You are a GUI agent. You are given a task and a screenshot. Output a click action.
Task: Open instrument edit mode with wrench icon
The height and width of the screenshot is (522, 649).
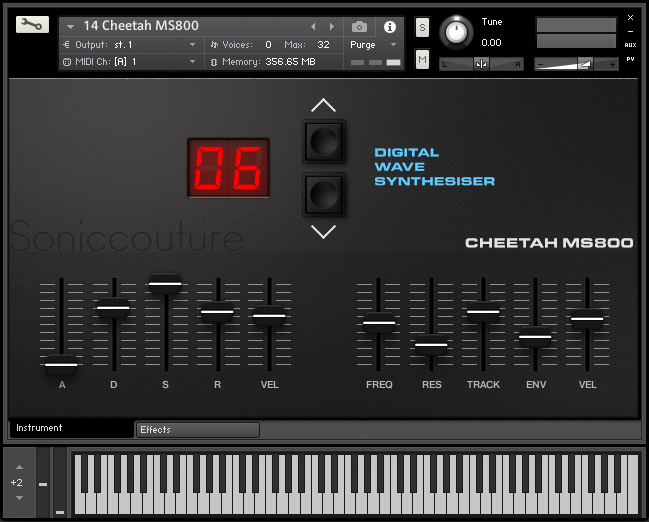(32, 25)
